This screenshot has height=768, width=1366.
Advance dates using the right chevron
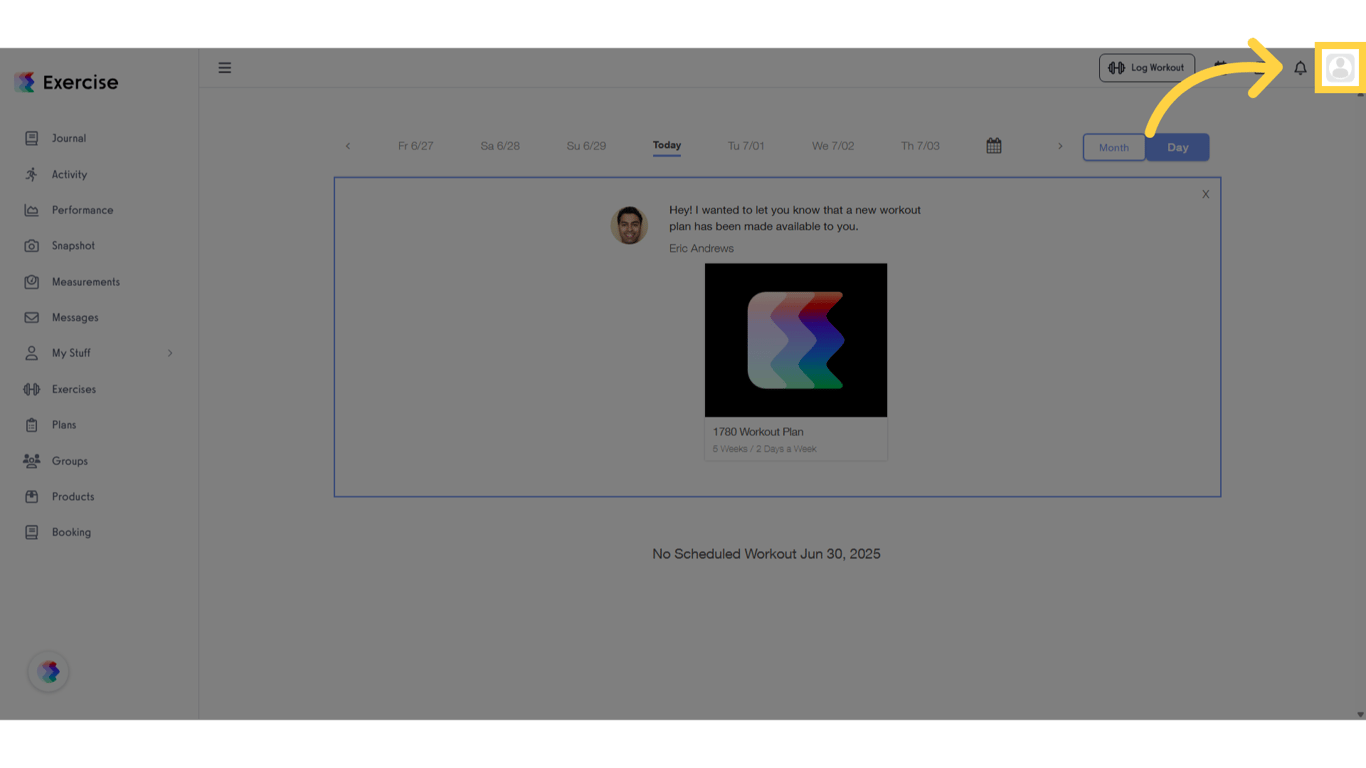(x=1060, y=145)
